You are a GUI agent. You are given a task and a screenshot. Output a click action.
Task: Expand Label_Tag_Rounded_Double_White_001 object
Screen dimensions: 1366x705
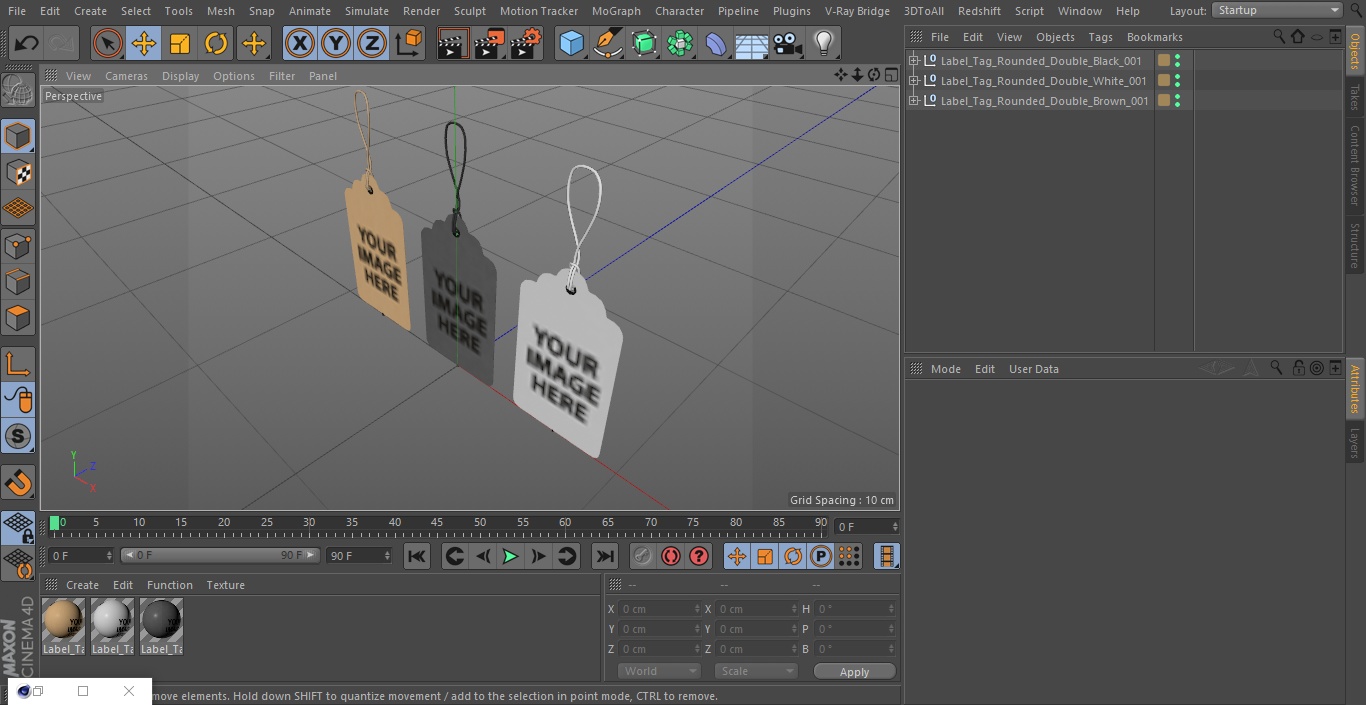pos(913,81)
